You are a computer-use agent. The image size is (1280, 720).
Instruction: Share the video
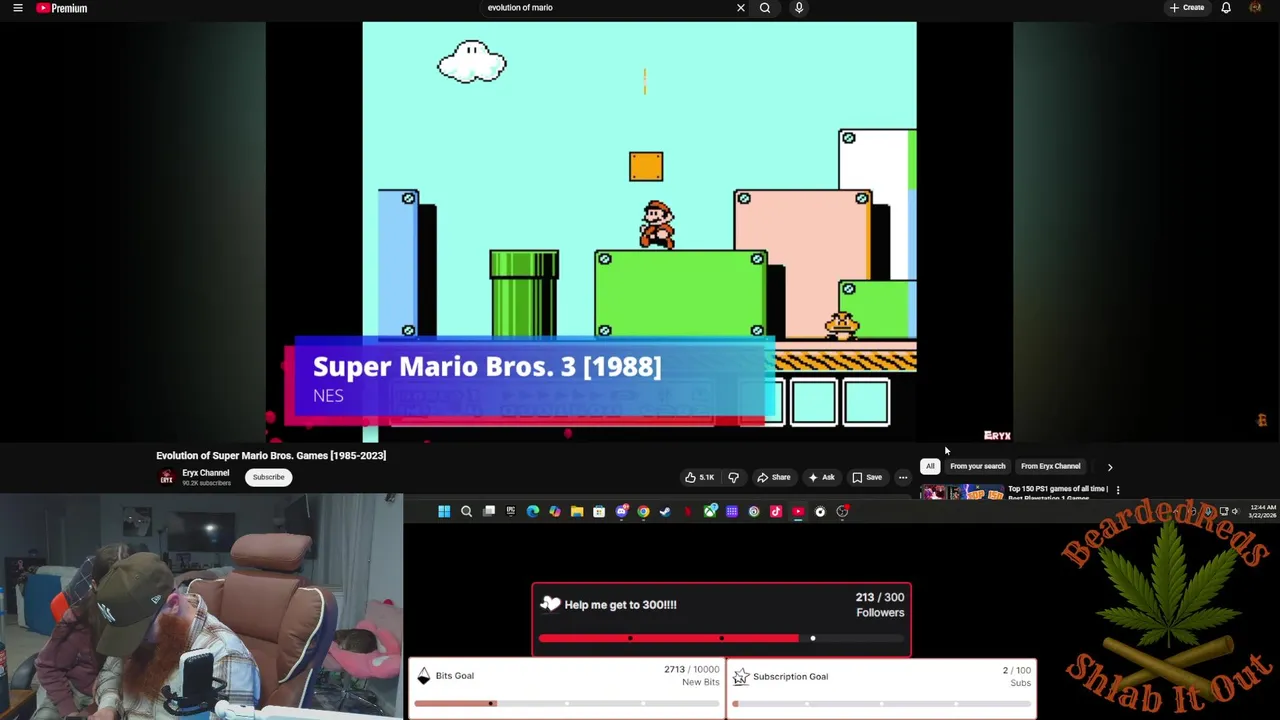(774, 478)
